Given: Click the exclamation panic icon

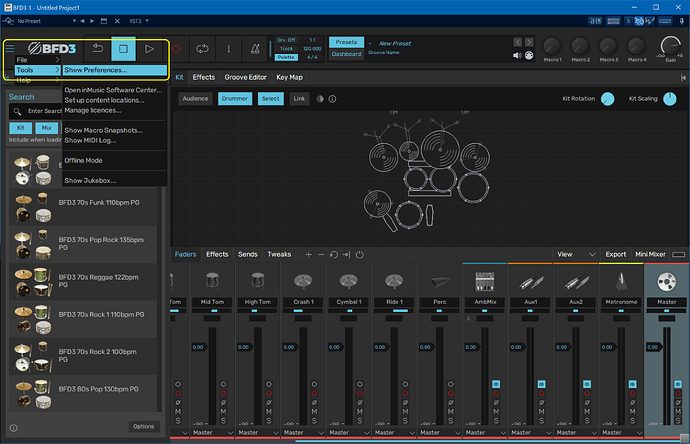Looking at the screenshot, I should tap(228, 48).
